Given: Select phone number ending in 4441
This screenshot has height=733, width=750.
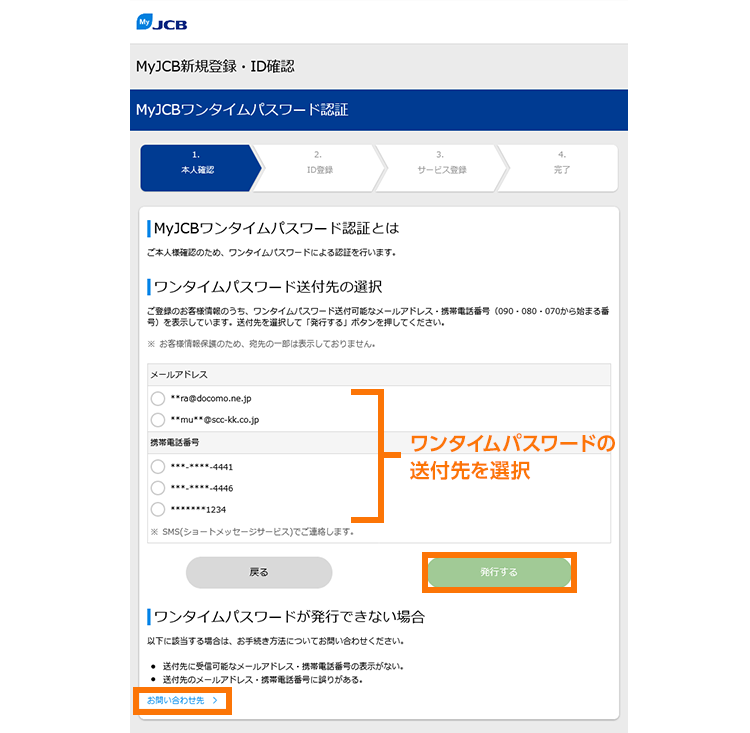Looking at the screenshot, I should pos(158,466).
